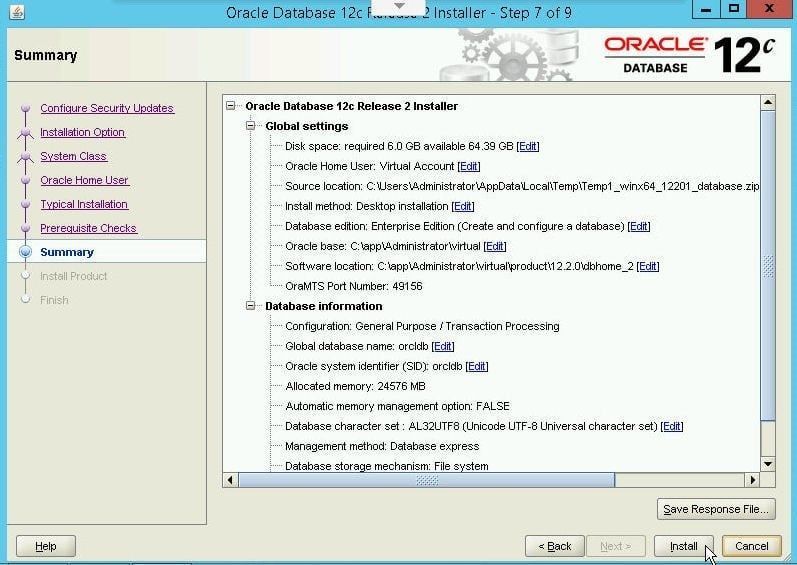Collapse the Database information section
The width and height of the screenshot is (797, 565).
click(251, 305)
